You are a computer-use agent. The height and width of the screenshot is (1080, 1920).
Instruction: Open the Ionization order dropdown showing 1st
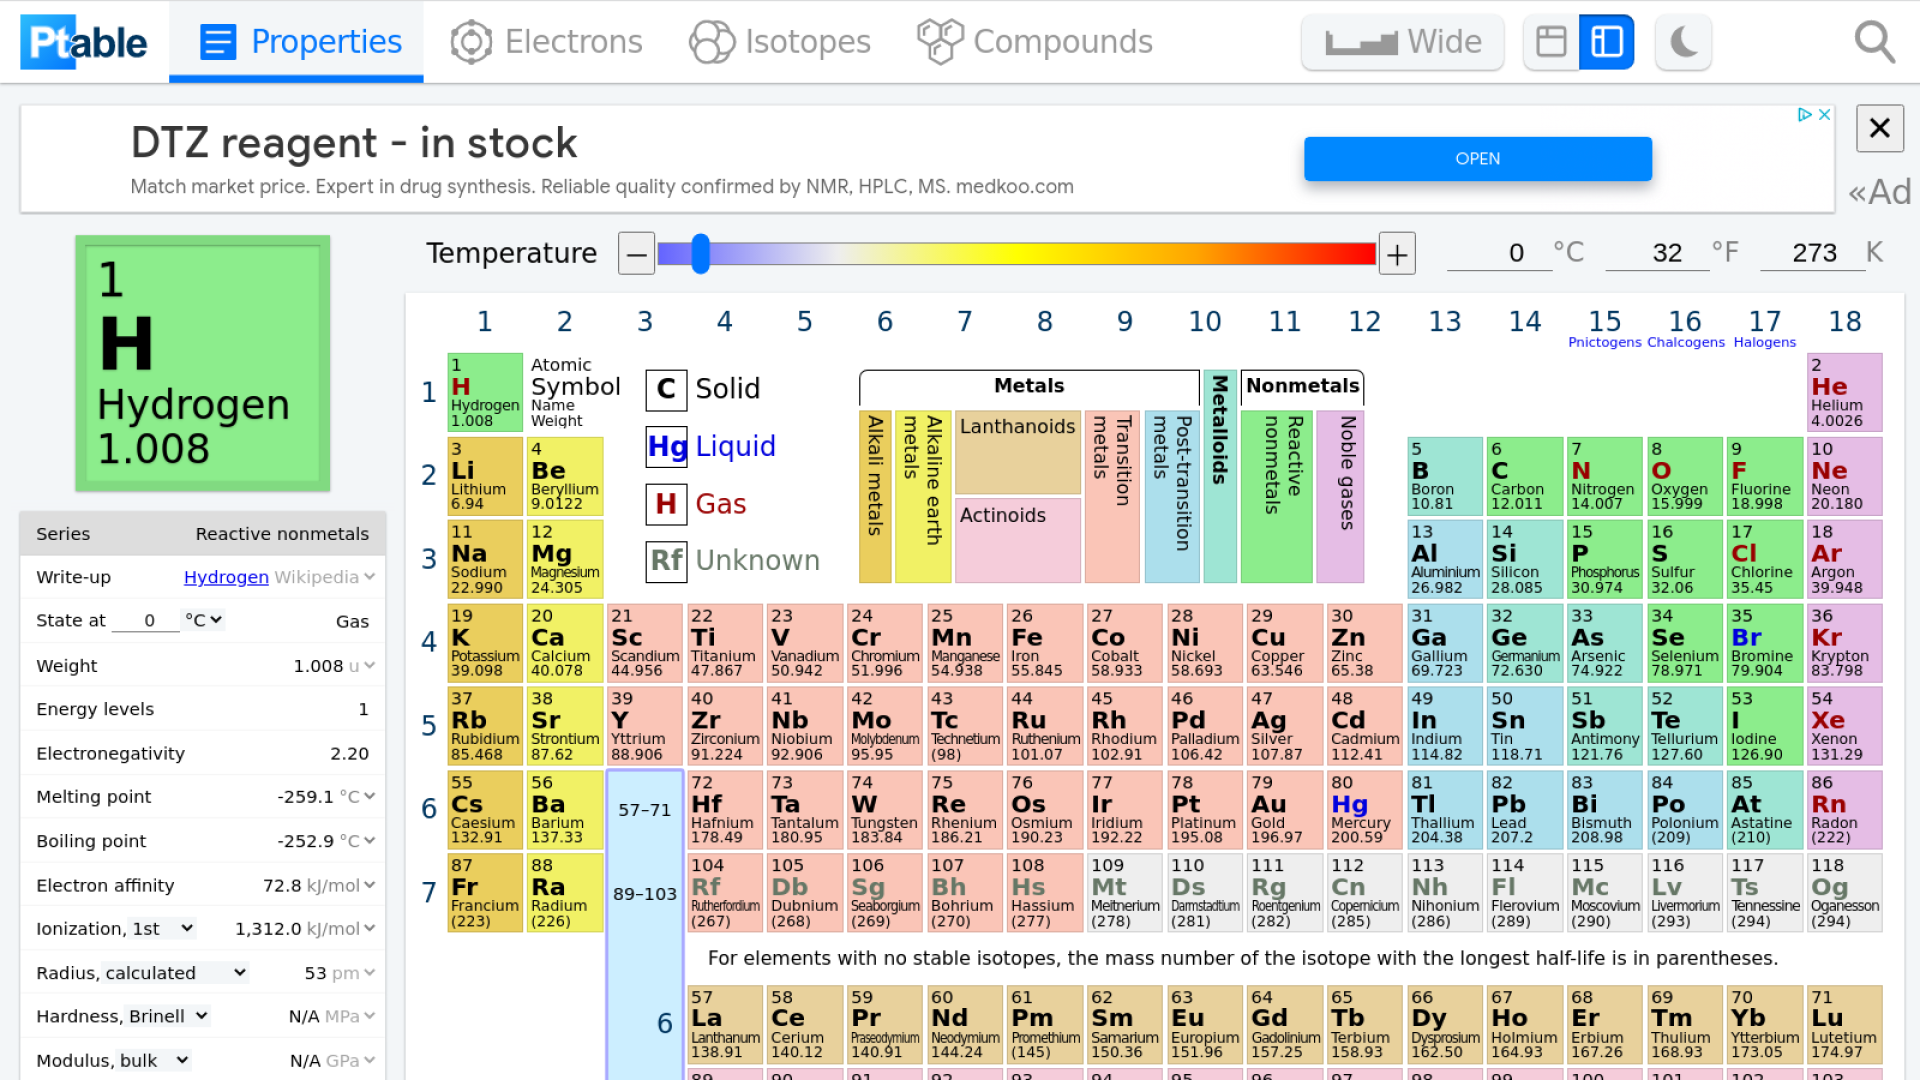(x=164, y=928)
